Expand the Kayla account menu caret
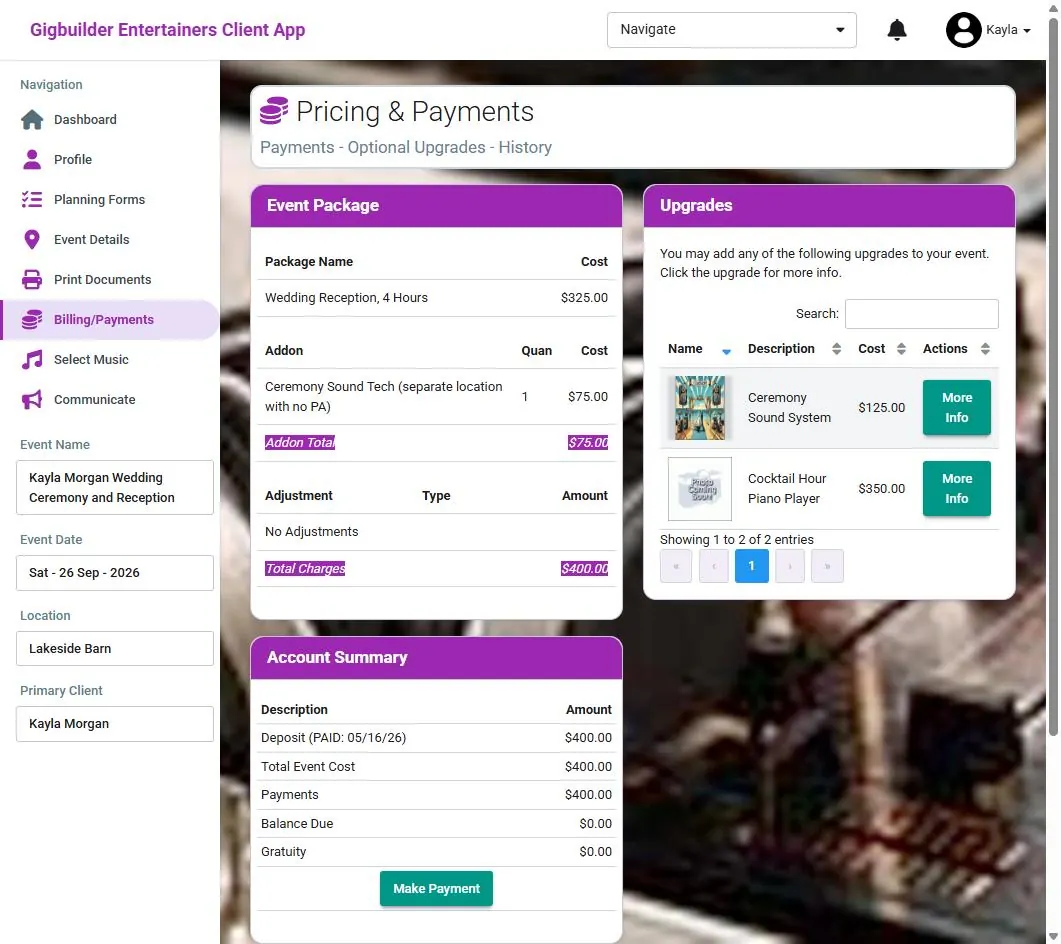Viewport: 1061px width, 944px height. click(1026, 31)
